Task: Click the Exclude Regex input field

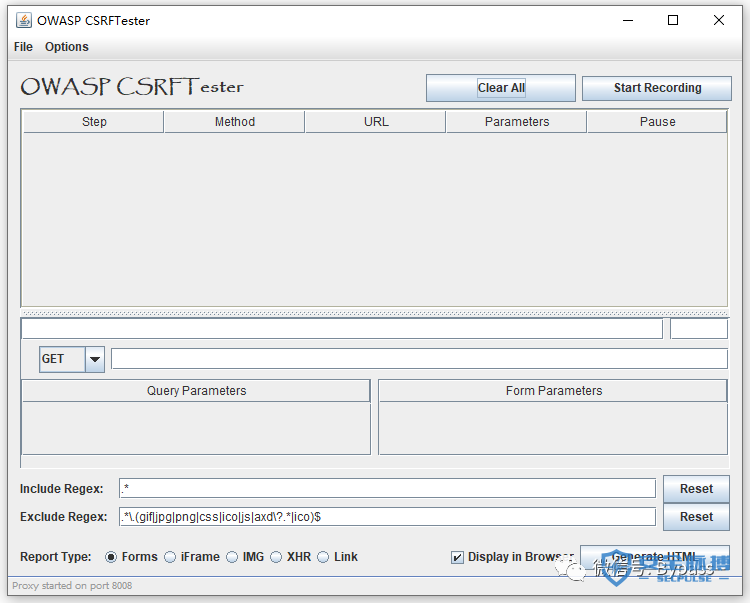Action: pyautogui.click(x=387, y=517)
